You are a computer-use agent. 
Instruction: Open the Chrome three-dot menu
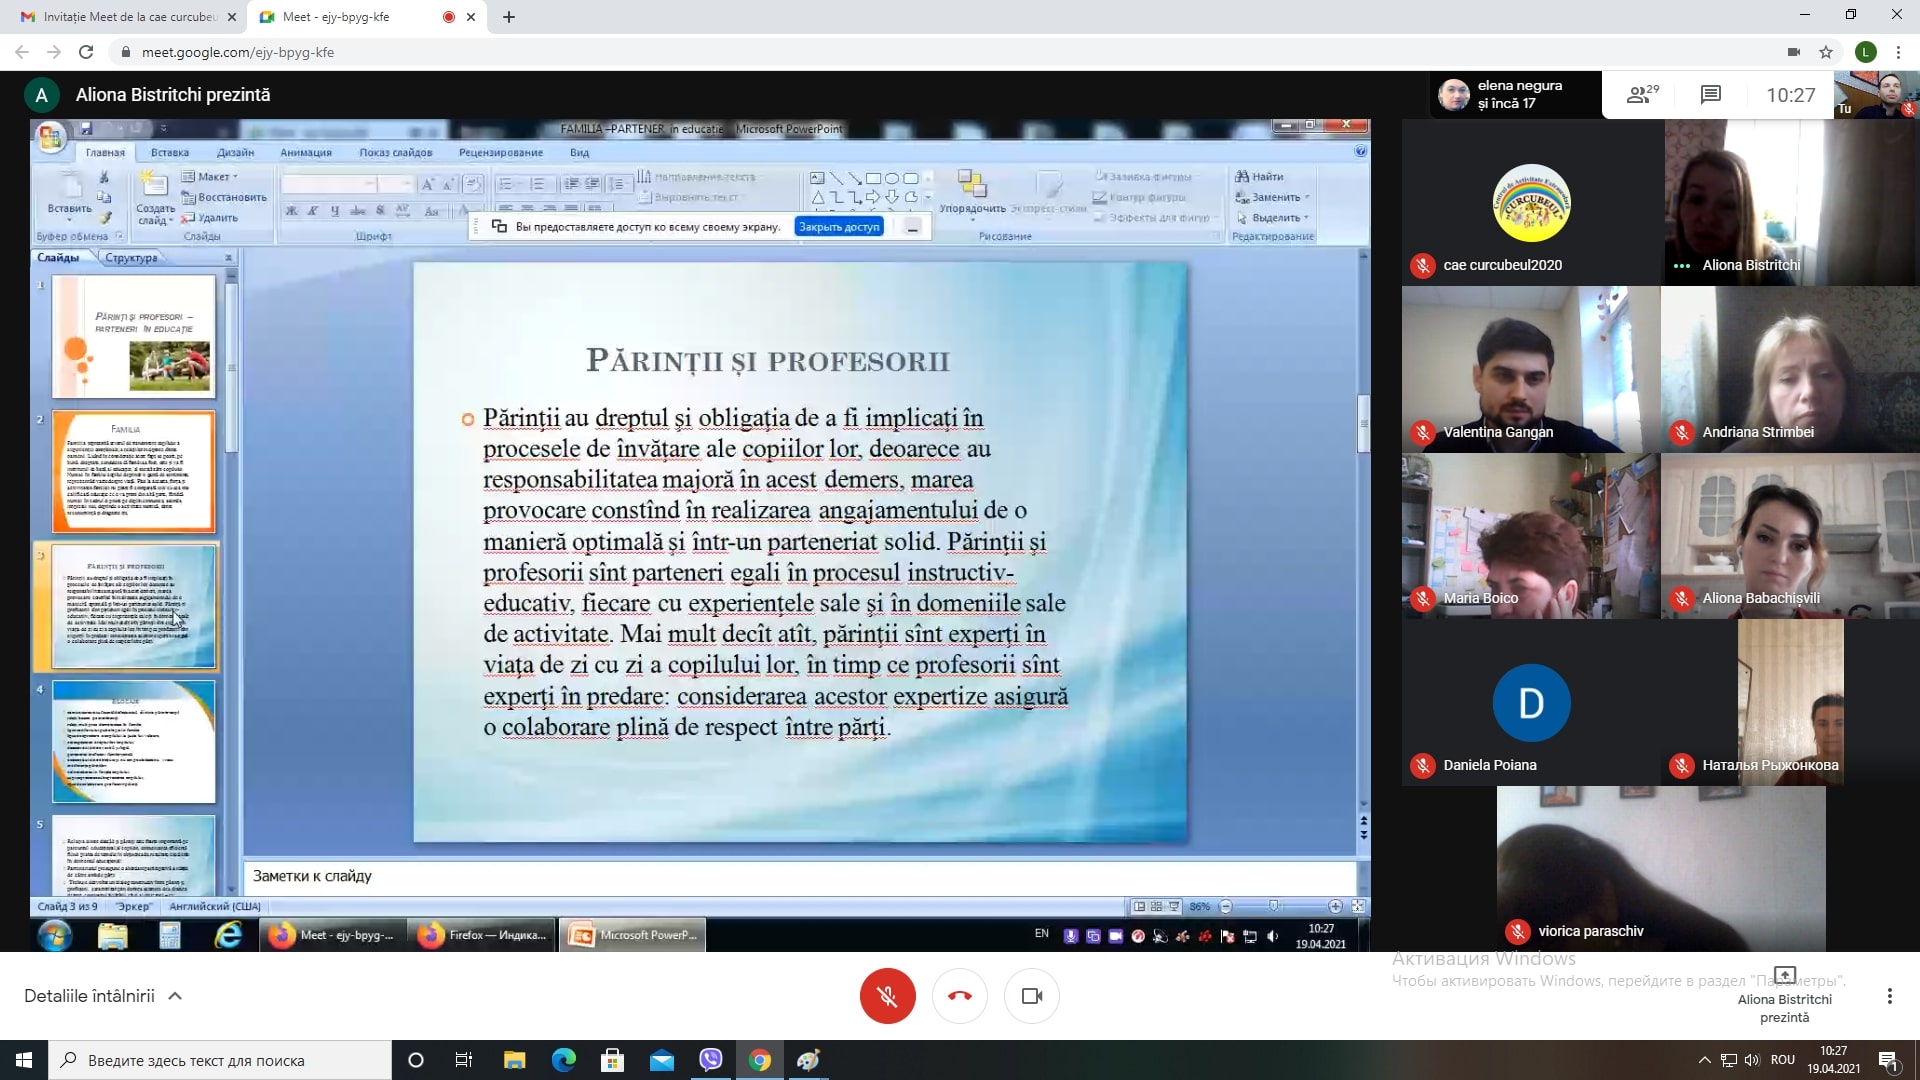click(1898, 52)
